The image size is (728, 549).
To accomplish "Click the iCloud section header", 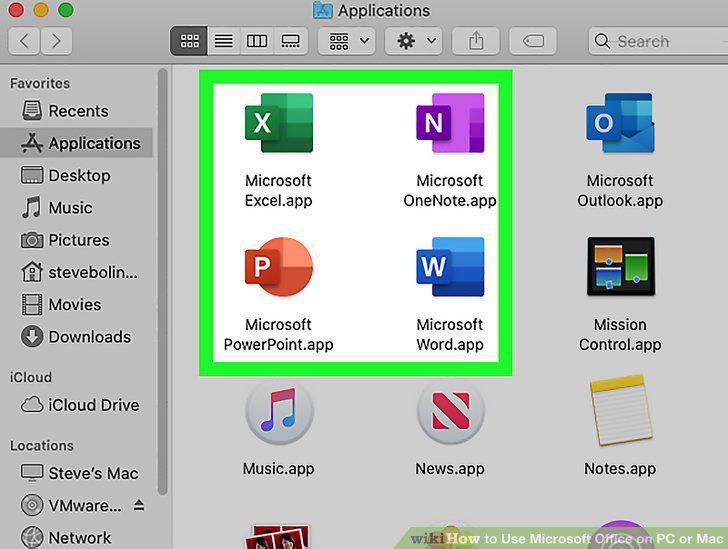I will click(x=31, y=377).
